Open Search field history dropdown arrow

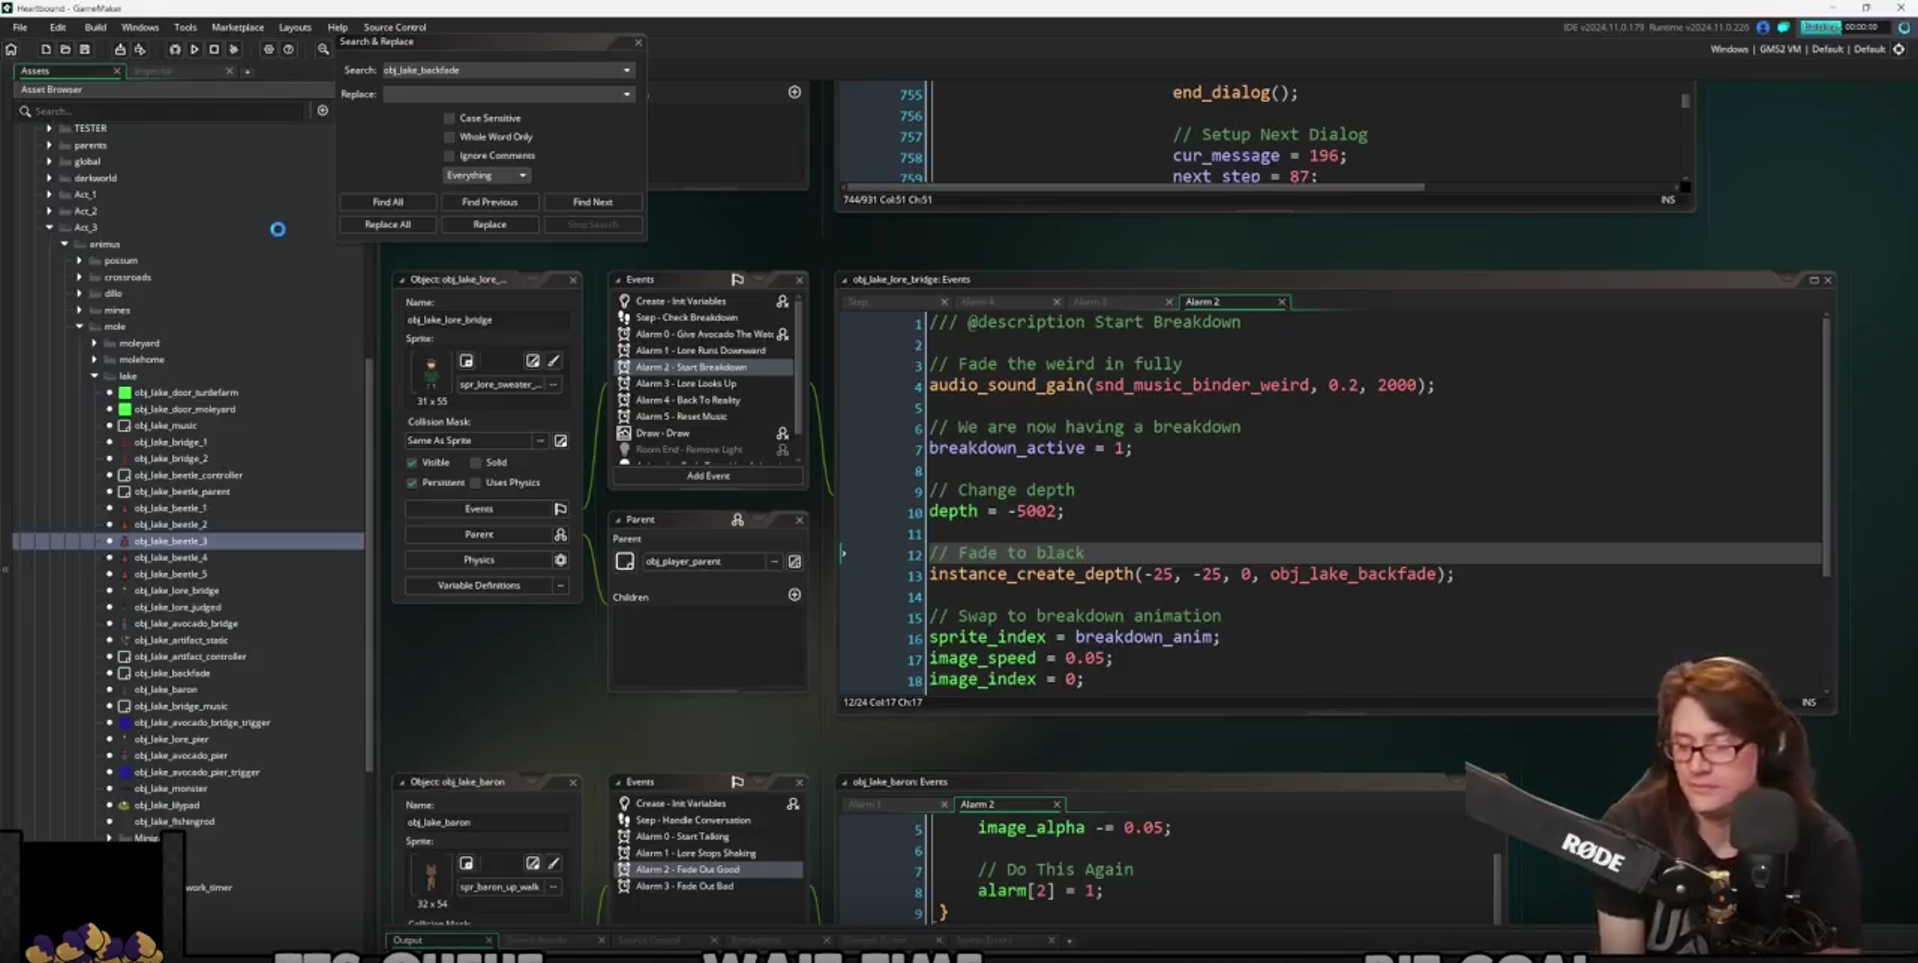pos(627,71)
